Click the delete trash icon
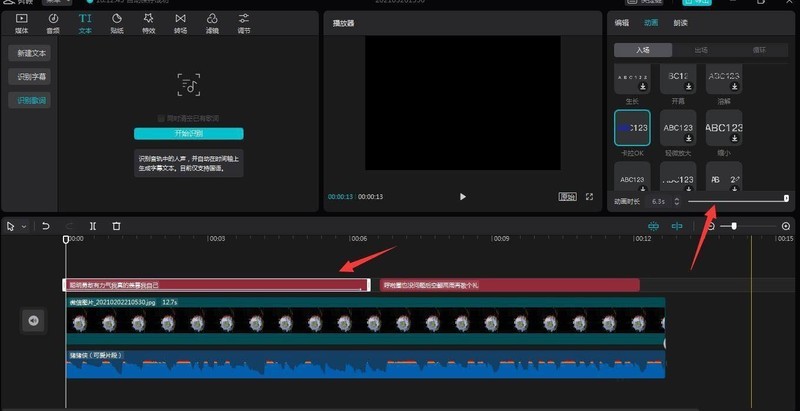 [x=116, y=226]
